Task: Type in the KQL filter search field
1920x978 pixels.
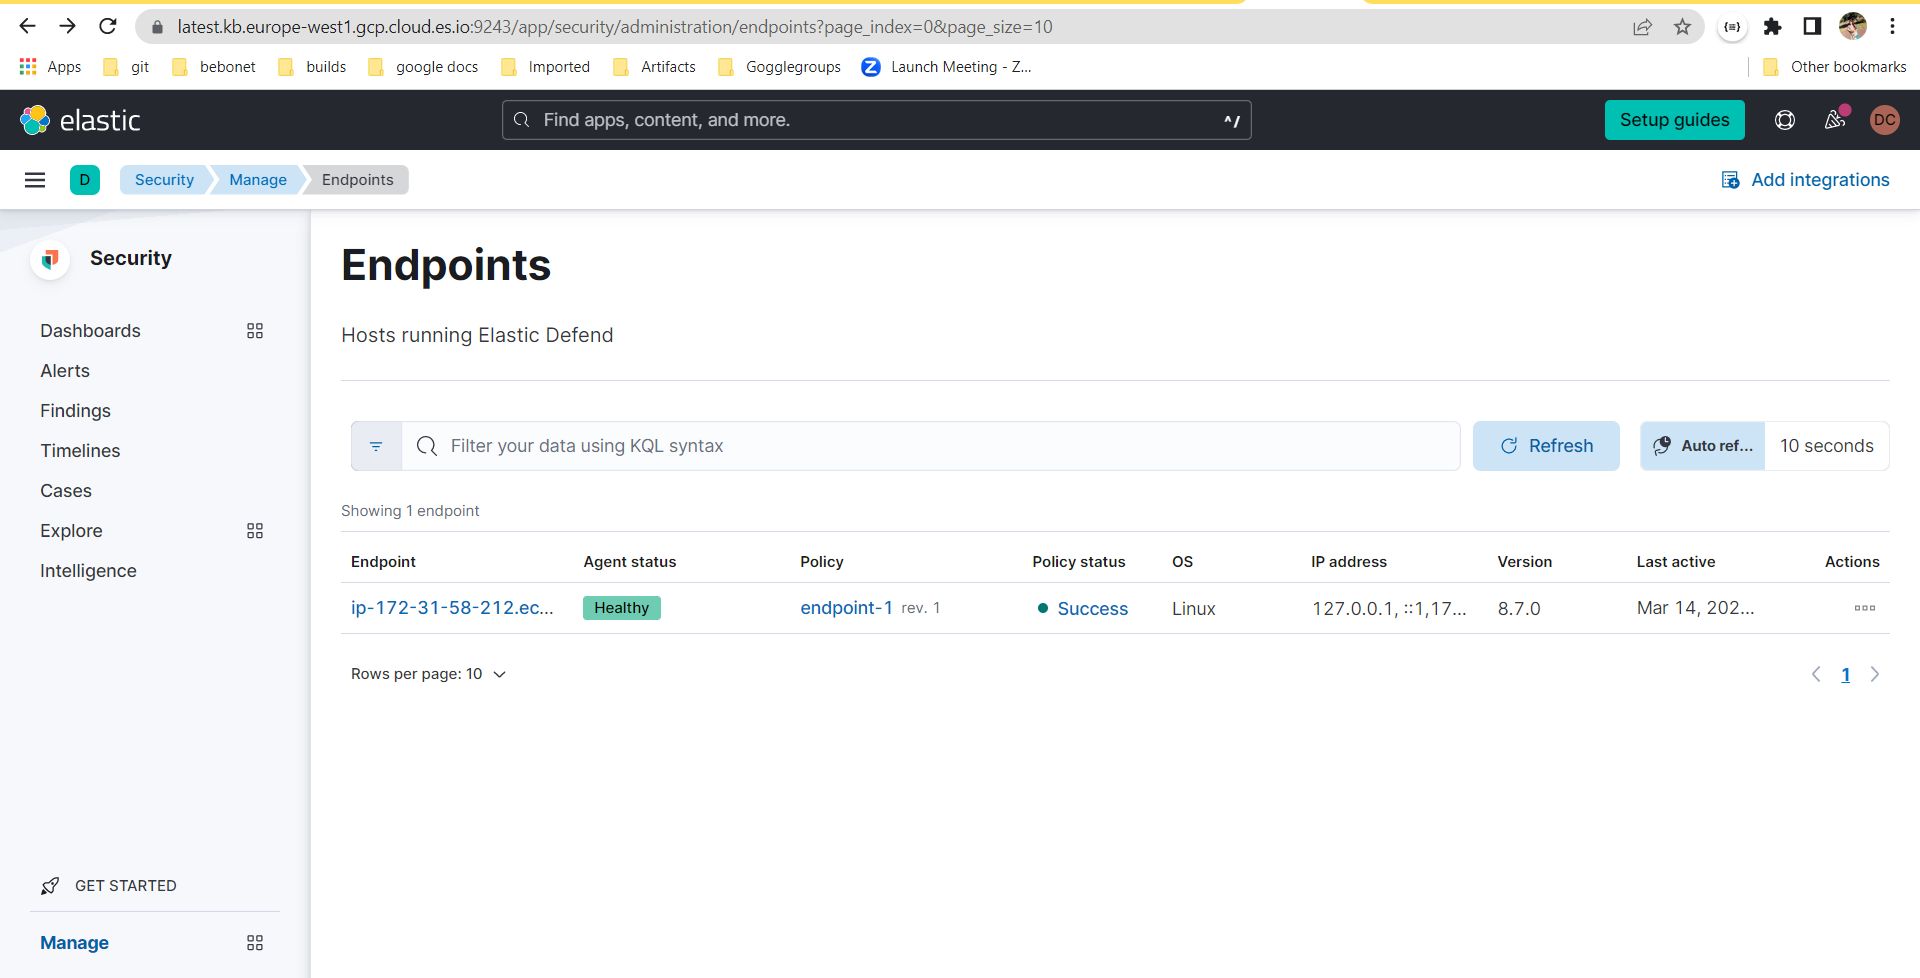Action: pos(900,446)
